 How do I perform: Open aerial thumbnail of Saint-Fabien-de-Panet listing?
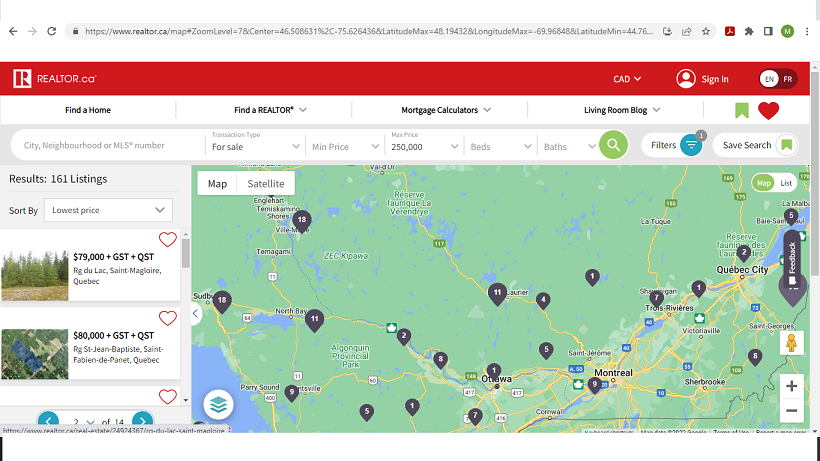pyautogui.click(x=35, y=354)
